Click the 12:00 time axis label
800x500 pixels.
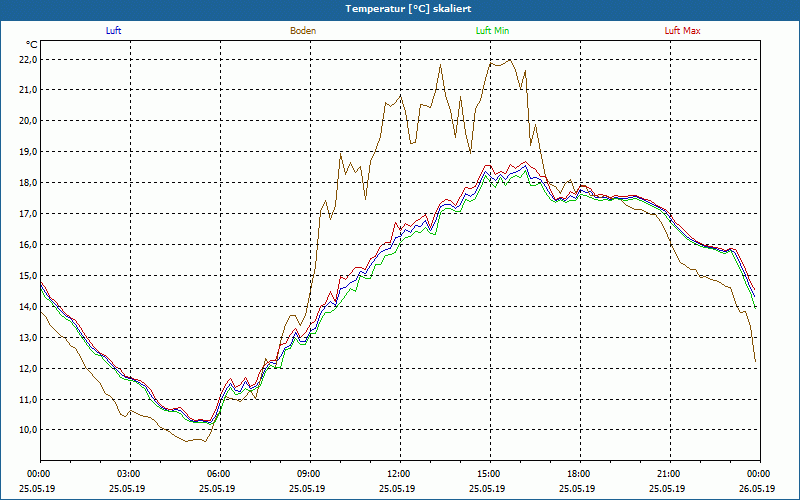[x=400, y=474]
